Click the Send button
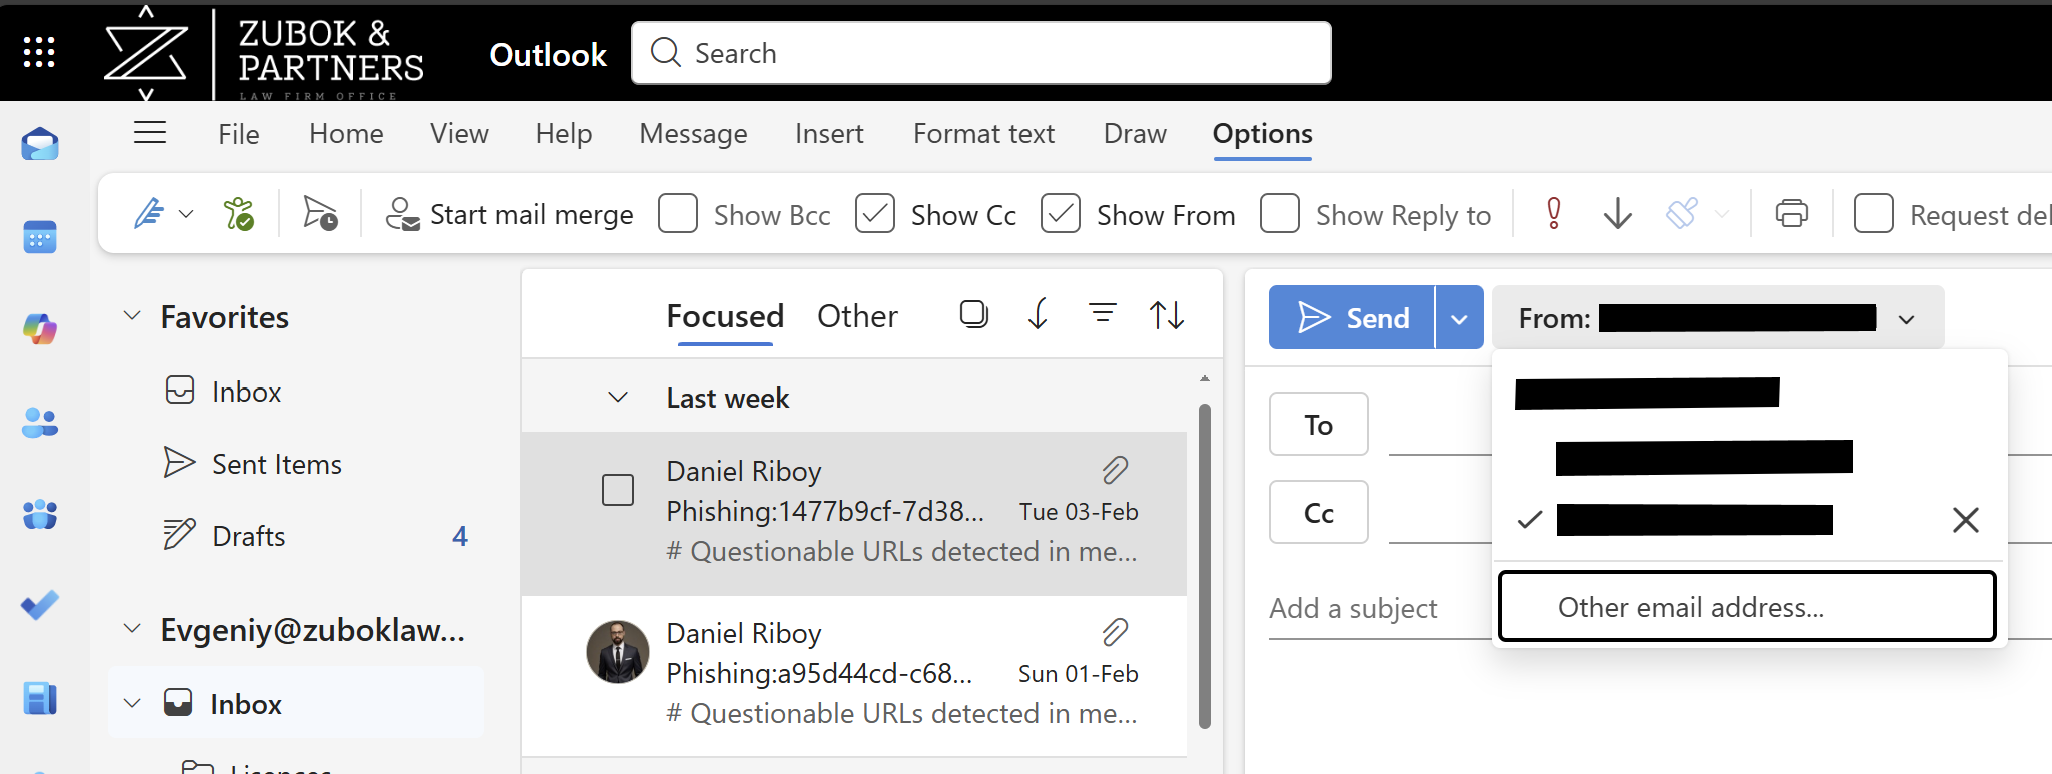The height and width of the screenshot is (774, 2052). [1352, 318]
